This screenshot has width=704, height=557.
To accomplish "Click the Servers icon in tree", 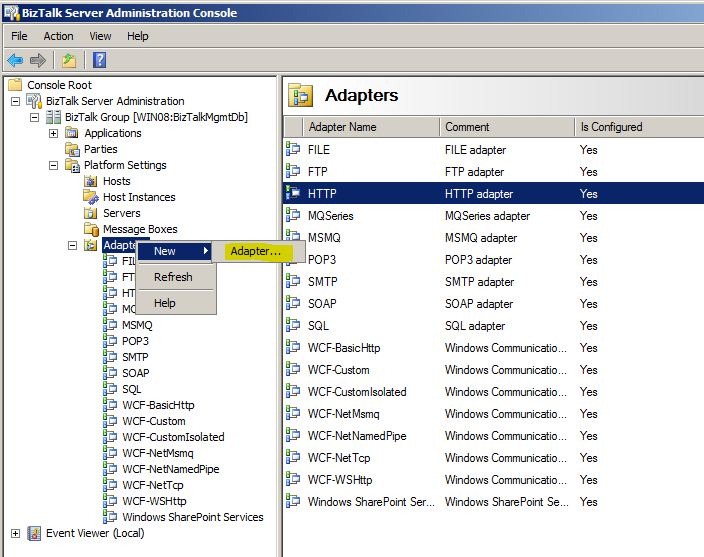I will click(x=91, y=213).
